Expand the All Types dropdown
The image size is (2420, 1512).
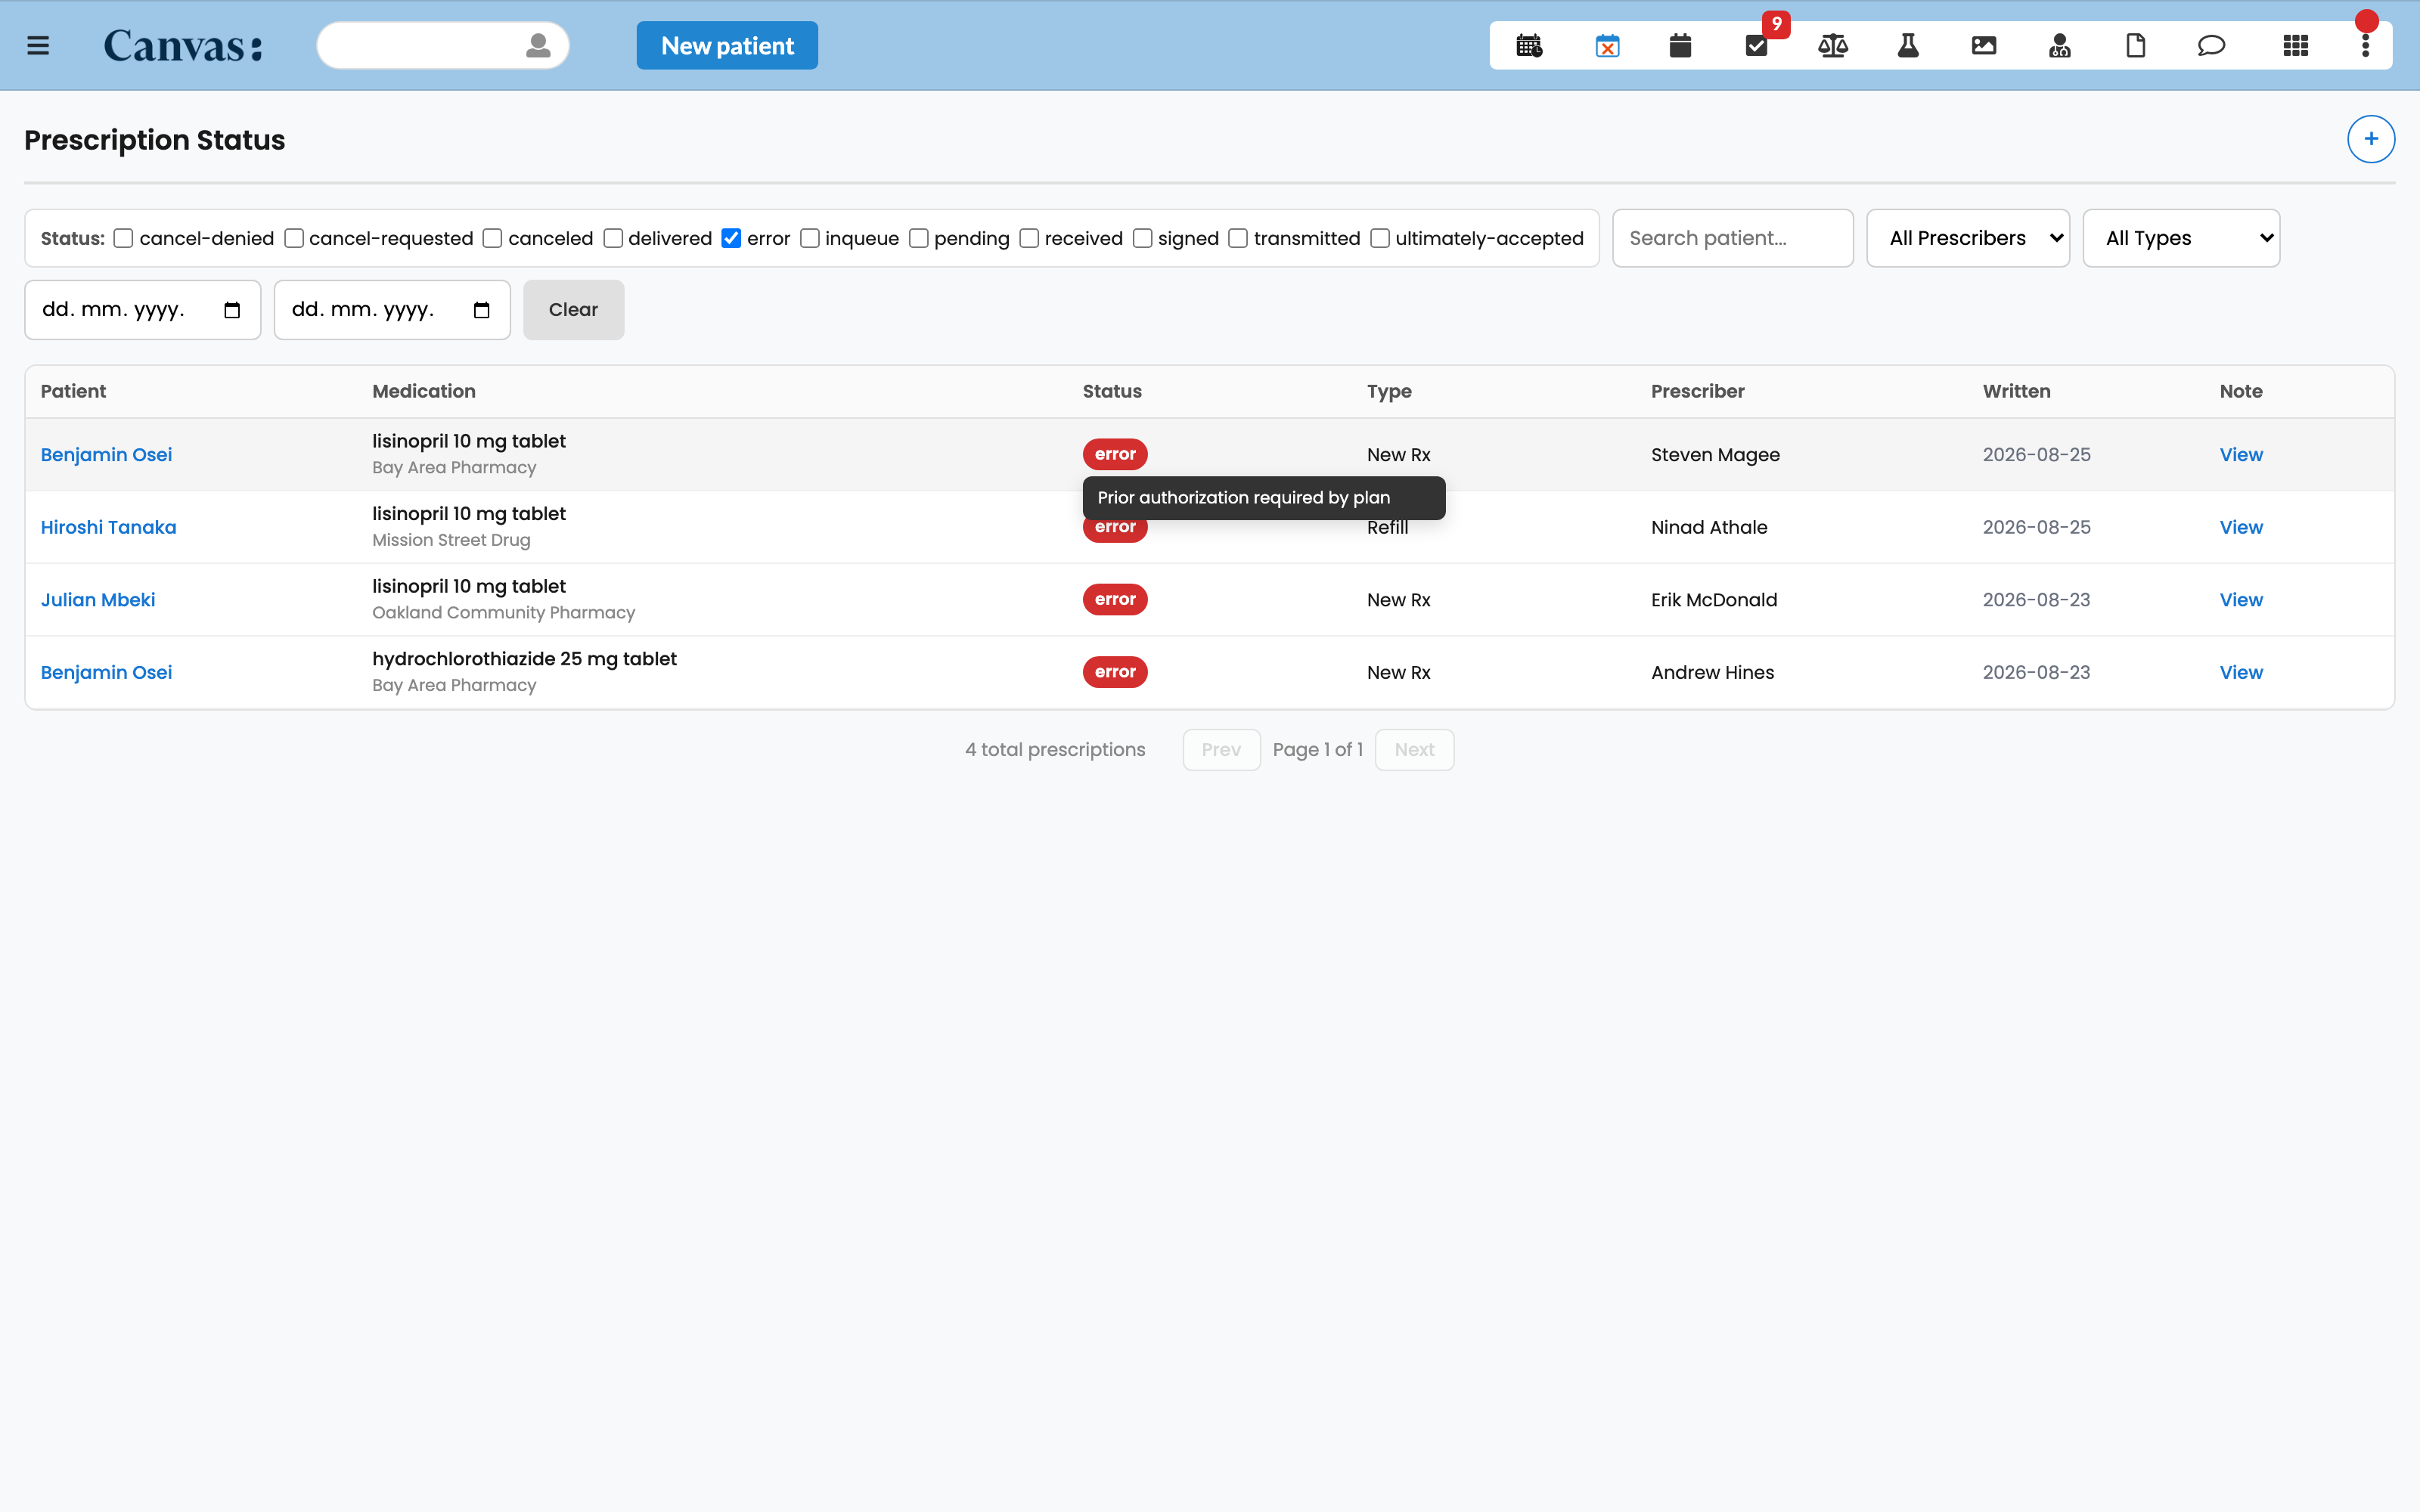2181,238
